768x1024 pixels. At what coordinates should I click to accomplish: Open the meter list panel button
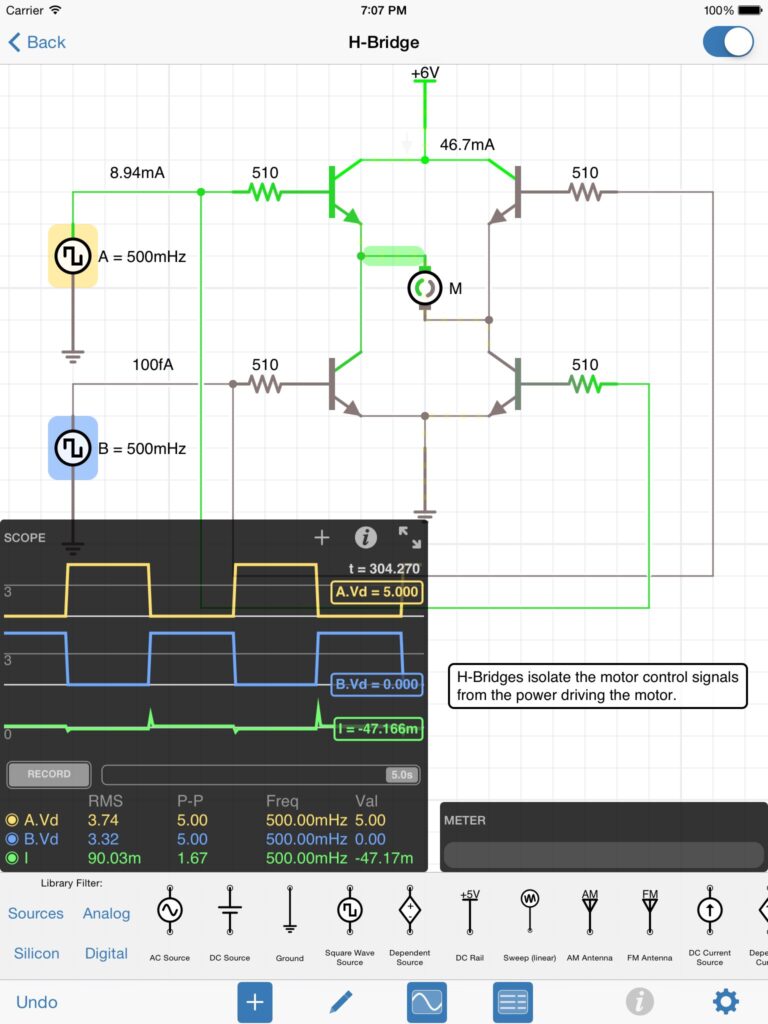pyautogui.click(x=512, y=1001)
